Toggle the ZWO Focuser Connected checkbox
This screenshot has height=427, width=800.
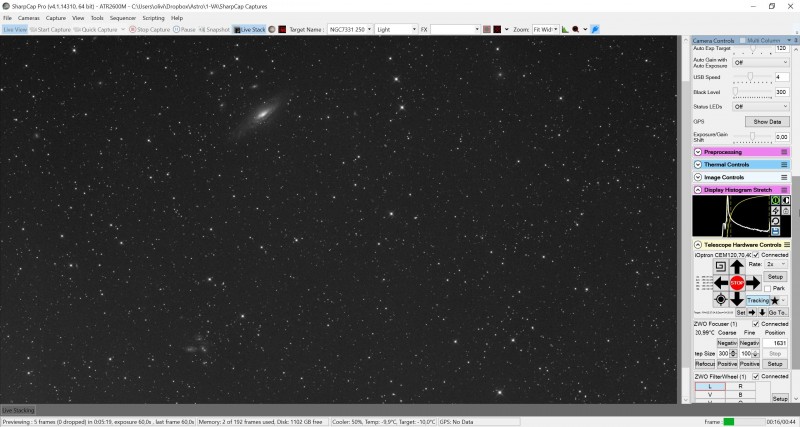tap(756, 324)
